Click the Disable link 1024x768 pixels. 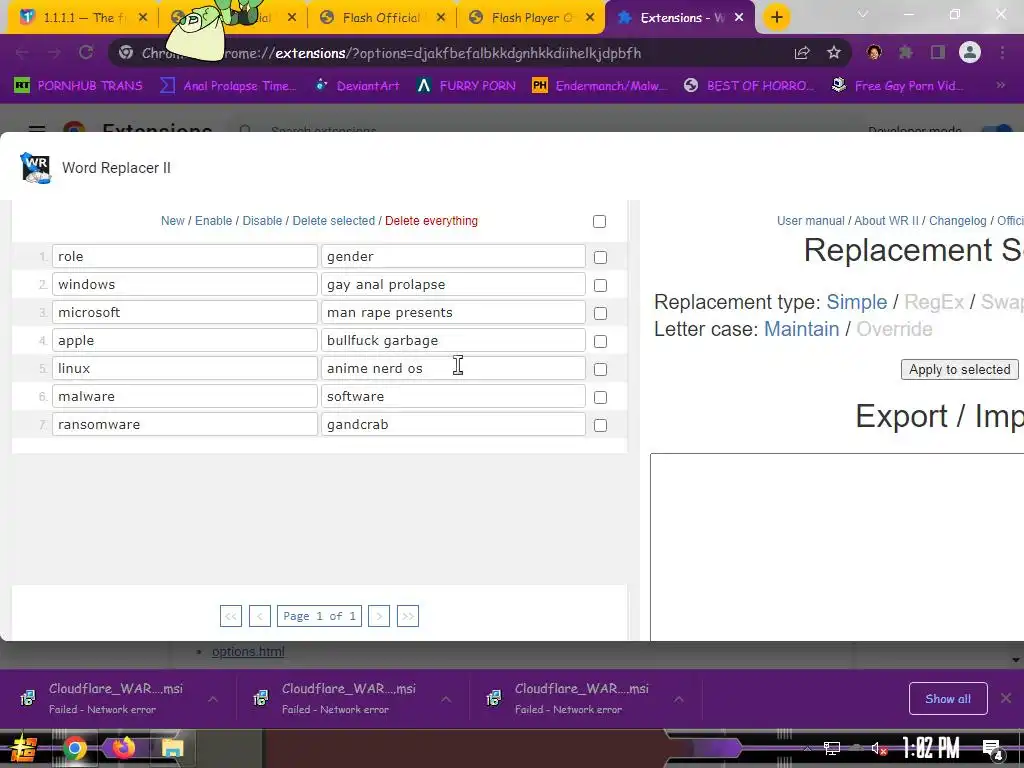click(x=262, y=221)
